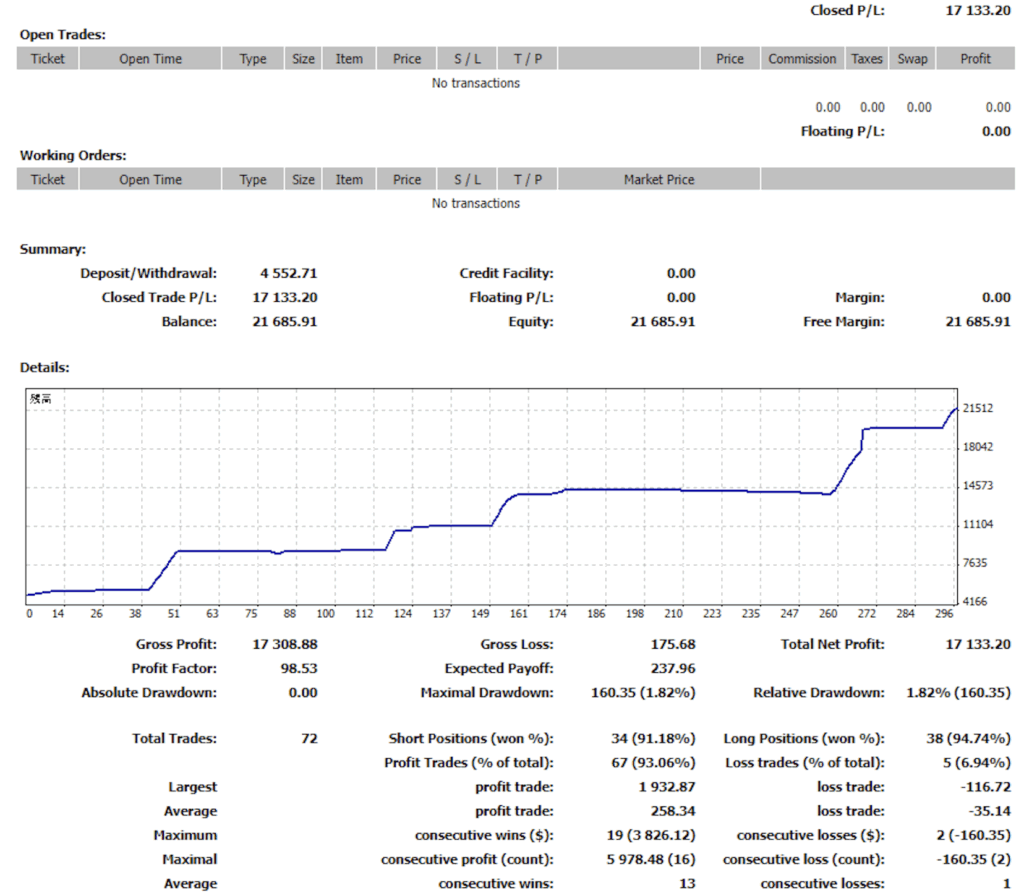Click the balance legend label inside the chart
Viewport: 1024px width, 893px height.
[40, 399]
